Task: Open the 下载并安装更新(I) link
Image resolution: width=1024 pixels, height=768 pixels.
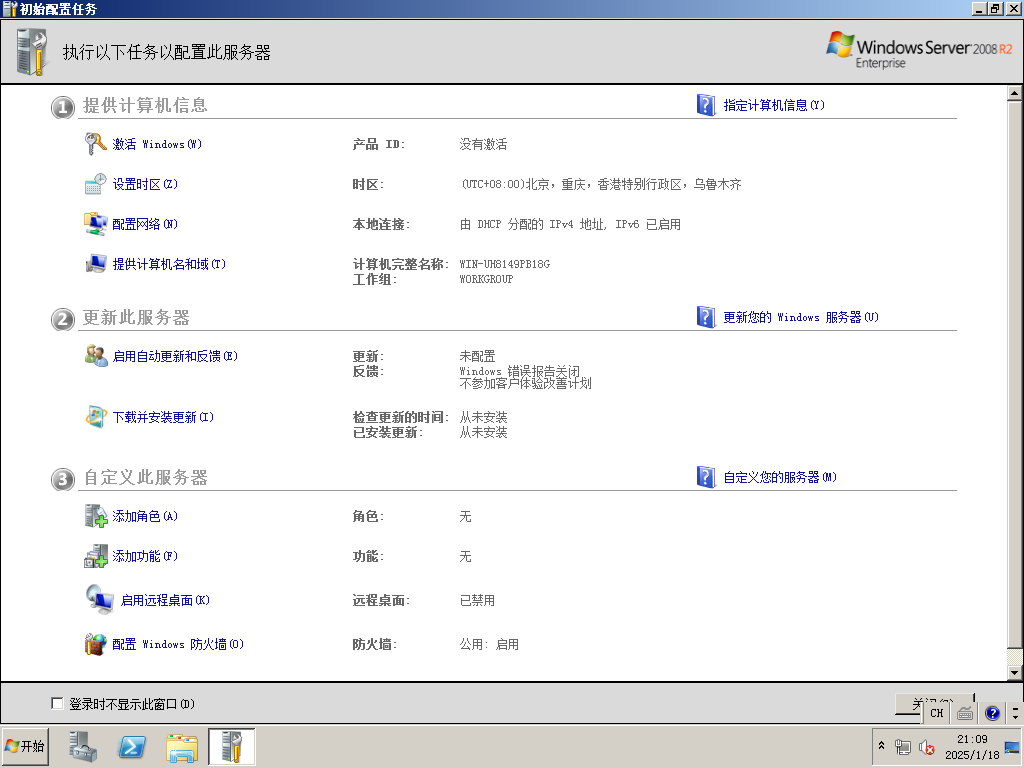Action: pos(163,417)
